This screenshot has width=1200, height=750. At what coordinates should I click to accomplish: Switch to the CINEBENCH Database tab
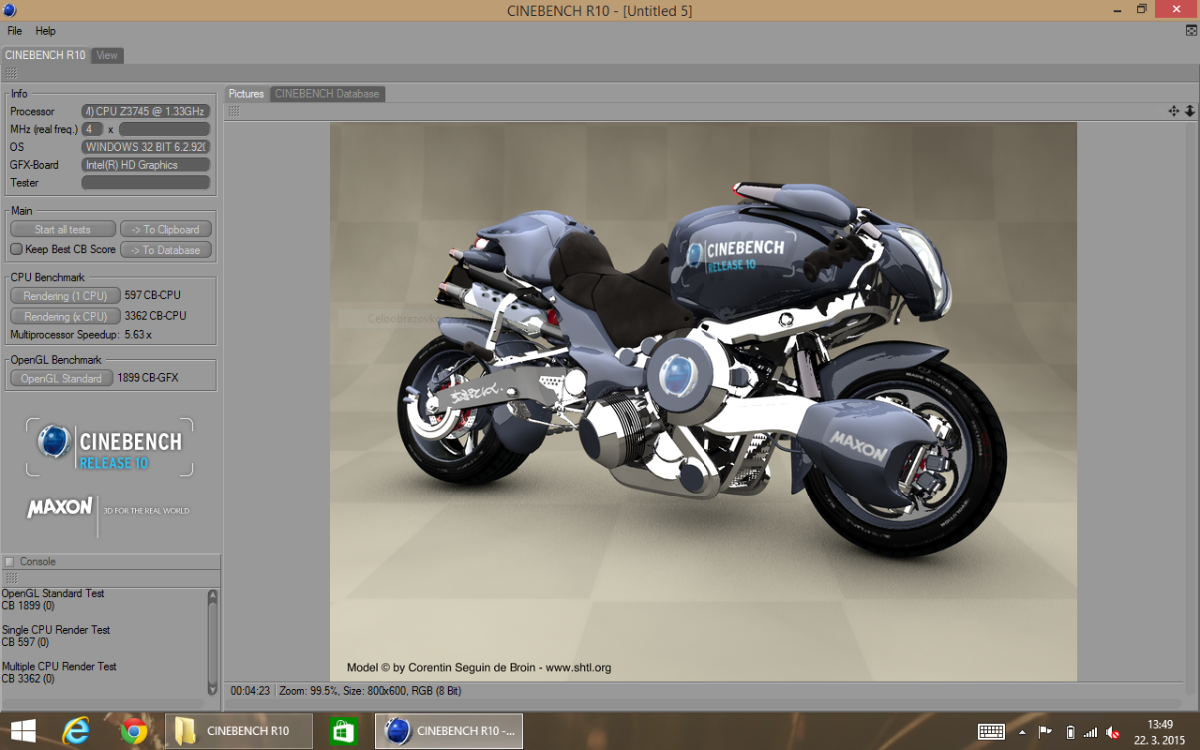click(327, 94)
